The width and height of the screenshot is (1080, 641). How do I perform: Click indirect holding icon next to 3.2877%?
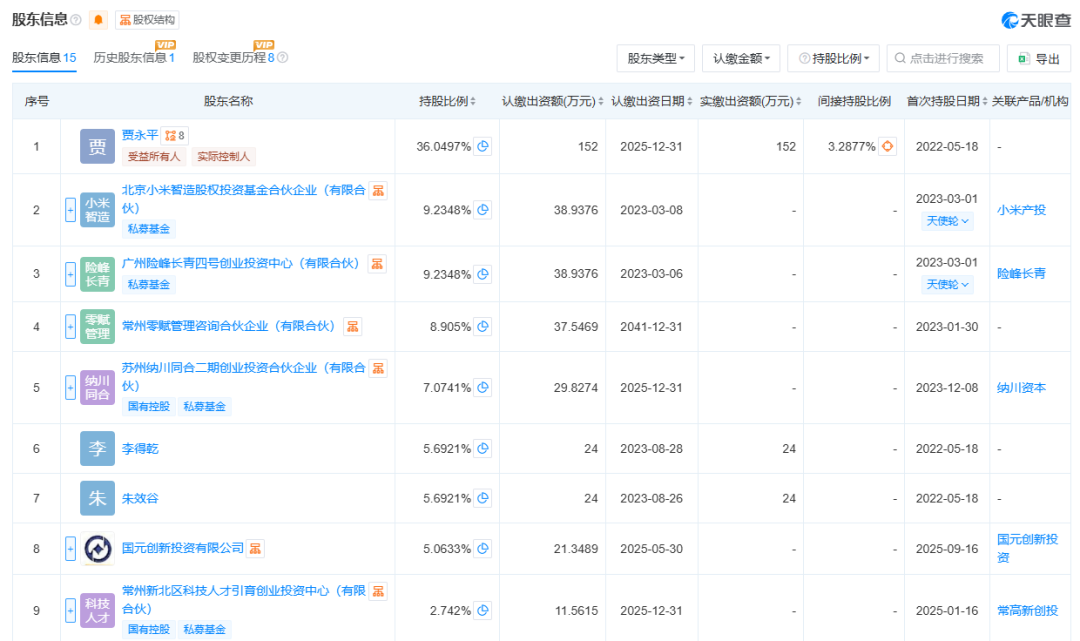887,146
